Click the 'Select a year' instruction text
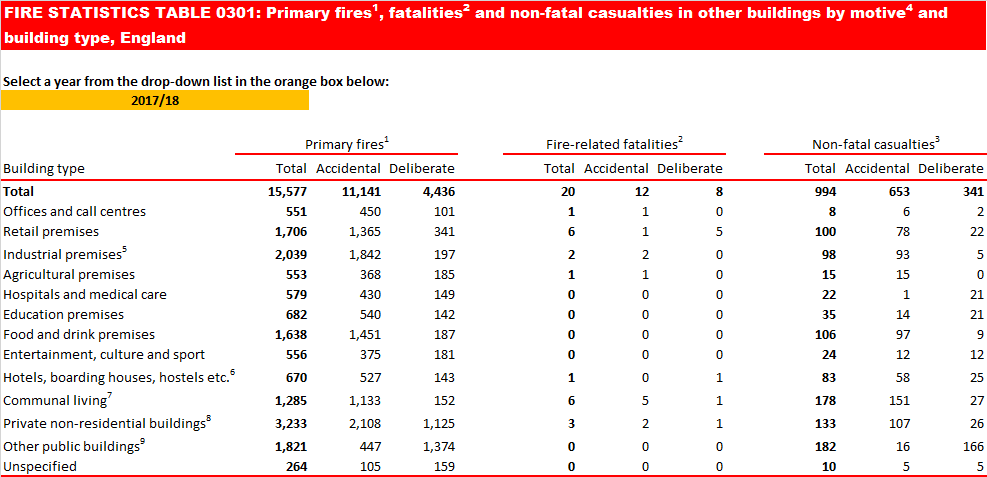Screen dimensions: 987x477 click(196, 82)
